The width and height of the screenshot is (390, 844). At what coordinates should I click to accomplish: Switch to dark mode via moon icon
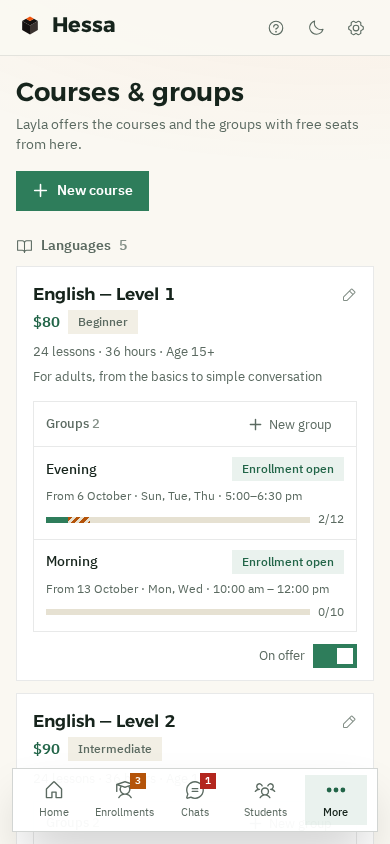point(316,28)
